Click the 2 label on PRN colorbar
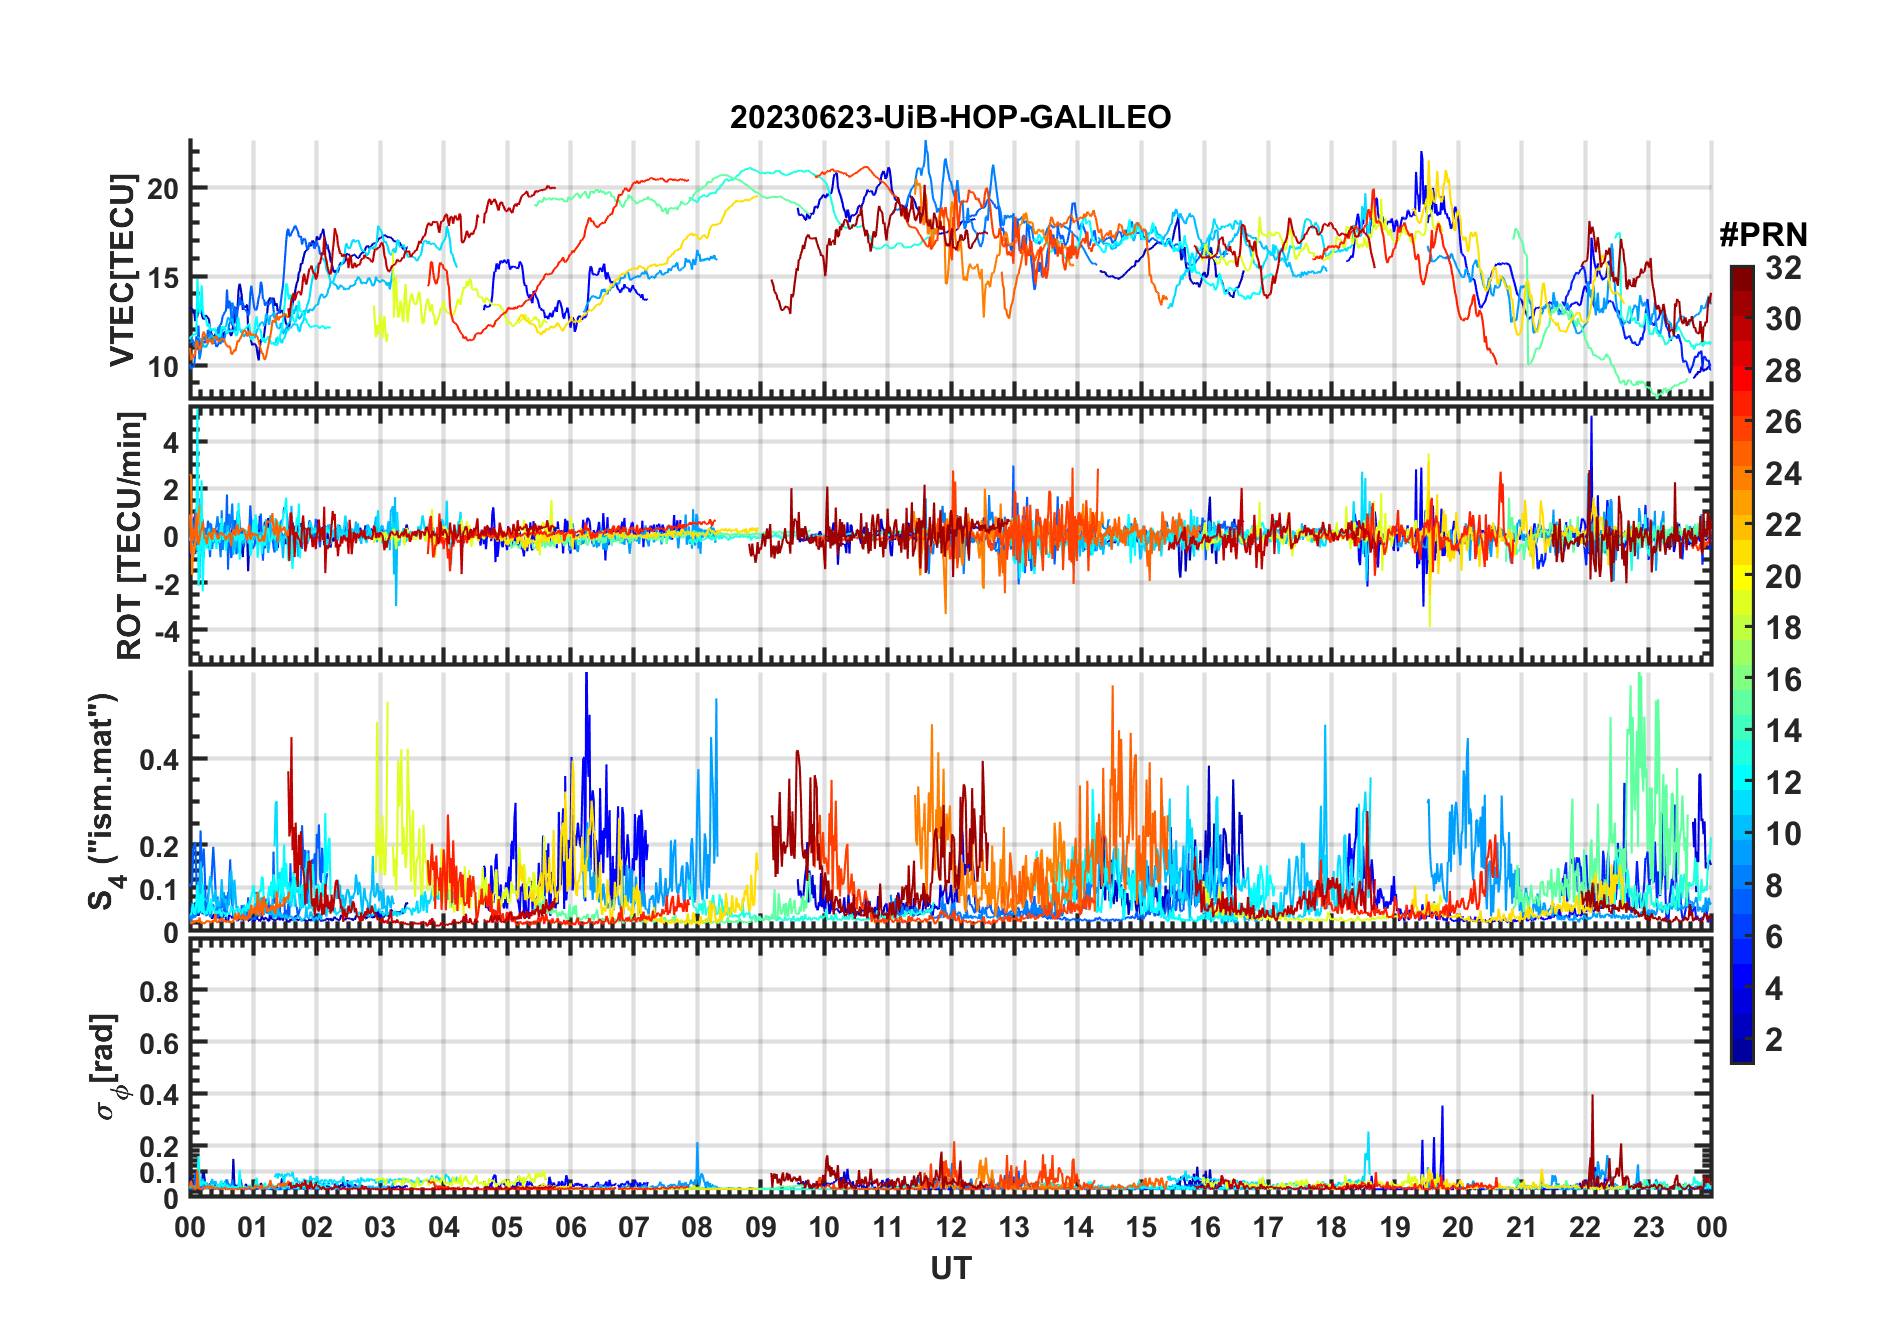 click(x=1774, y=1040)
